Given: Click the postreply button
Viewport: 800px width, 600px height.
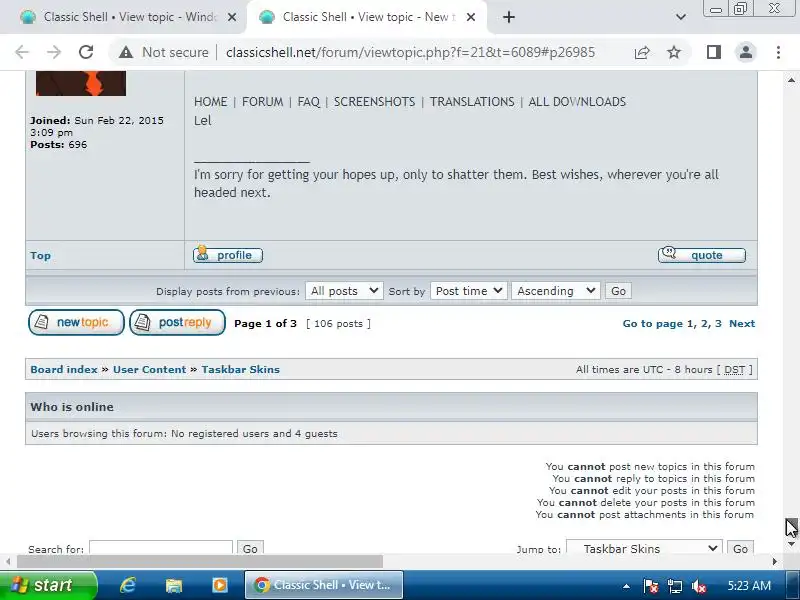Looking at the screenshot, I should pyautogui.click(x=178, y=322).
